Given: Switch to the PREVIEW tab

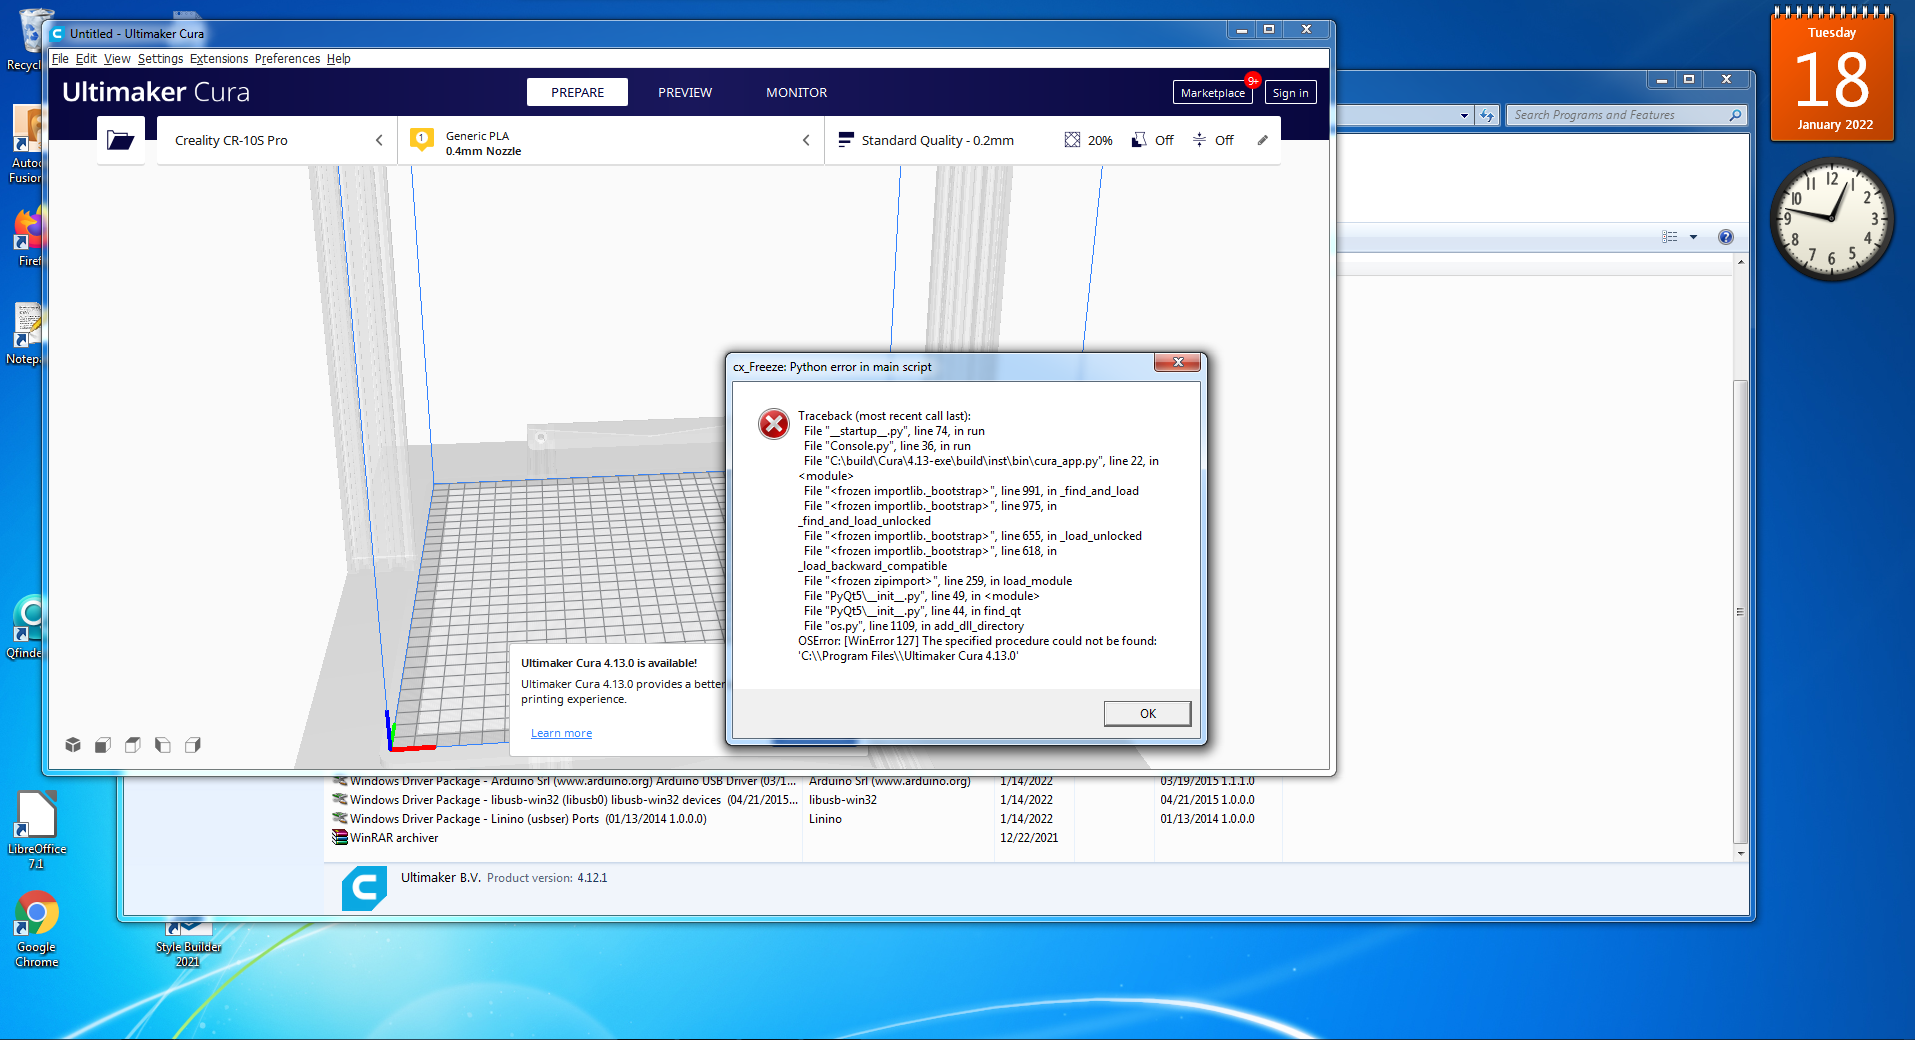Looking at the screenshot, I should pos(684,92).
